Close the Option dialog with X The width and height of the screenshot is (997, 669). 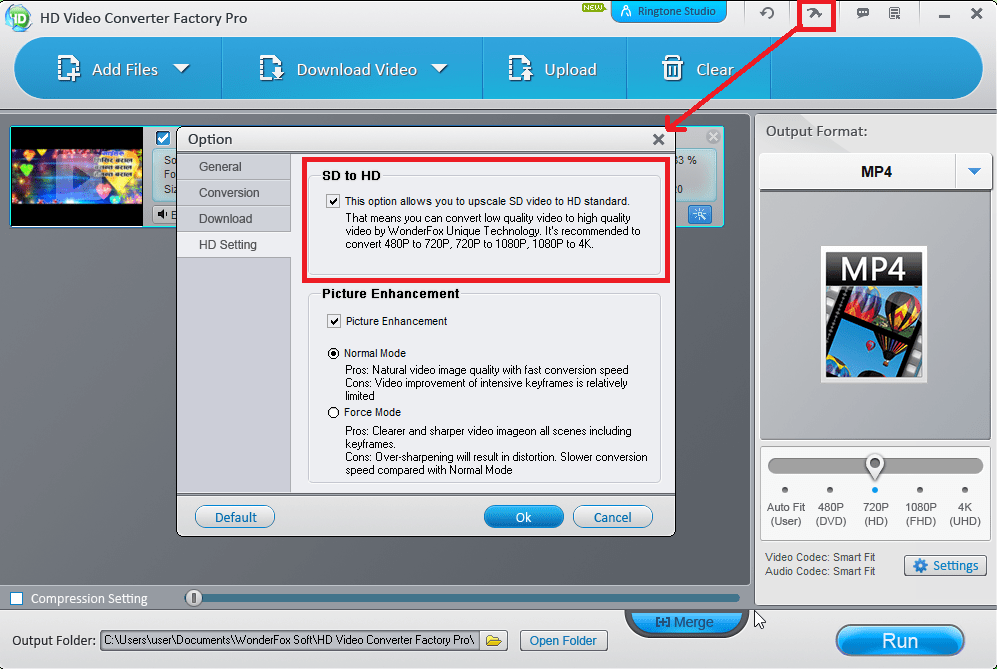click(x=658, y=139)
